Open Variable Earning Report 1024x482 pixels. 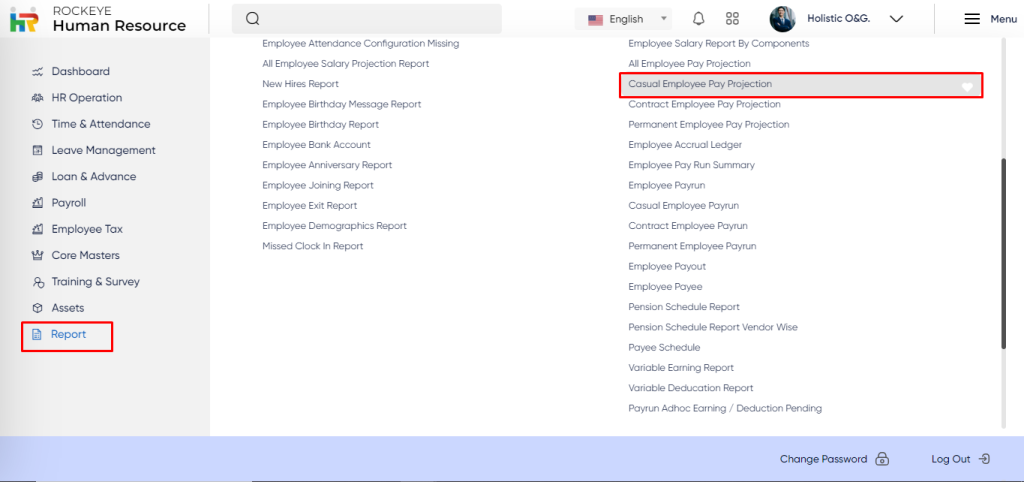coord(681,368)
